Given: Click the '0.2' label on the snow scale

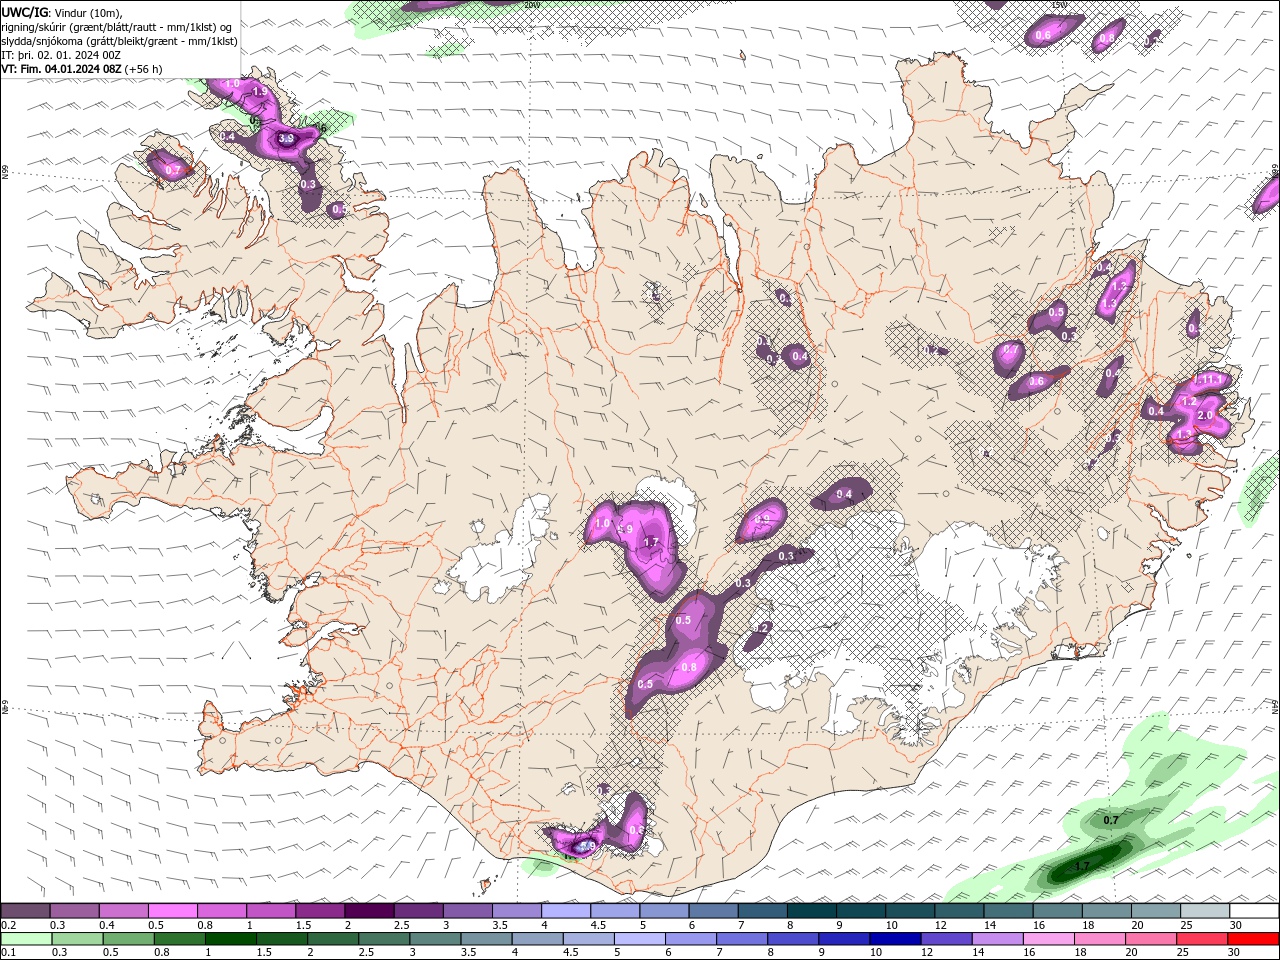Looking at the screenshot, I should click(x=9, y=925).
